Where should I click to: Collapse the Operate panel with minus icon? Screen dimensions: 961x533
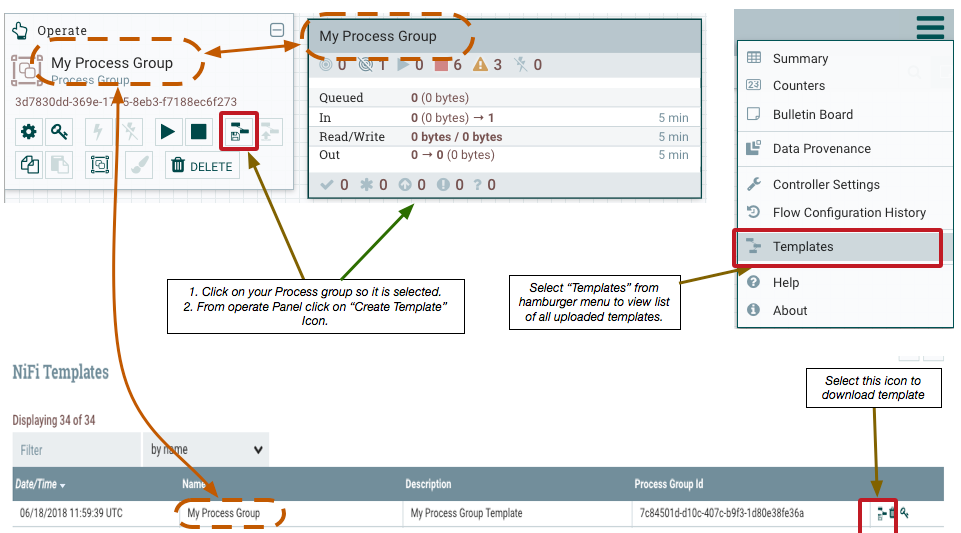[277, 29]
